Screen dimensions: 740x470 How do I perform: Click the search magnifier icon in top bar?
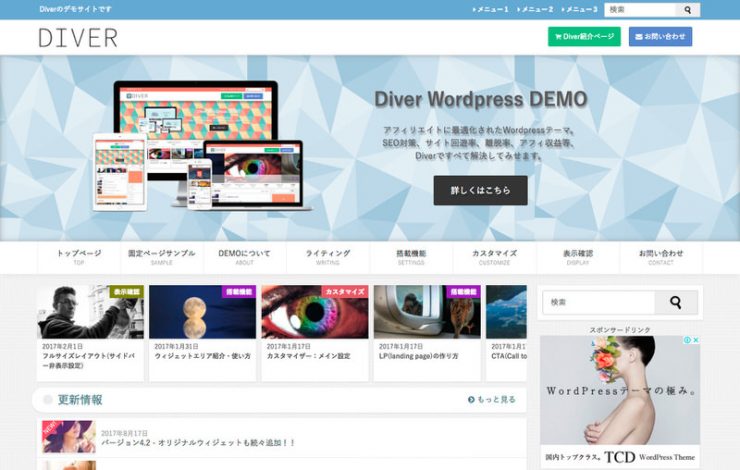pos(687,10)
